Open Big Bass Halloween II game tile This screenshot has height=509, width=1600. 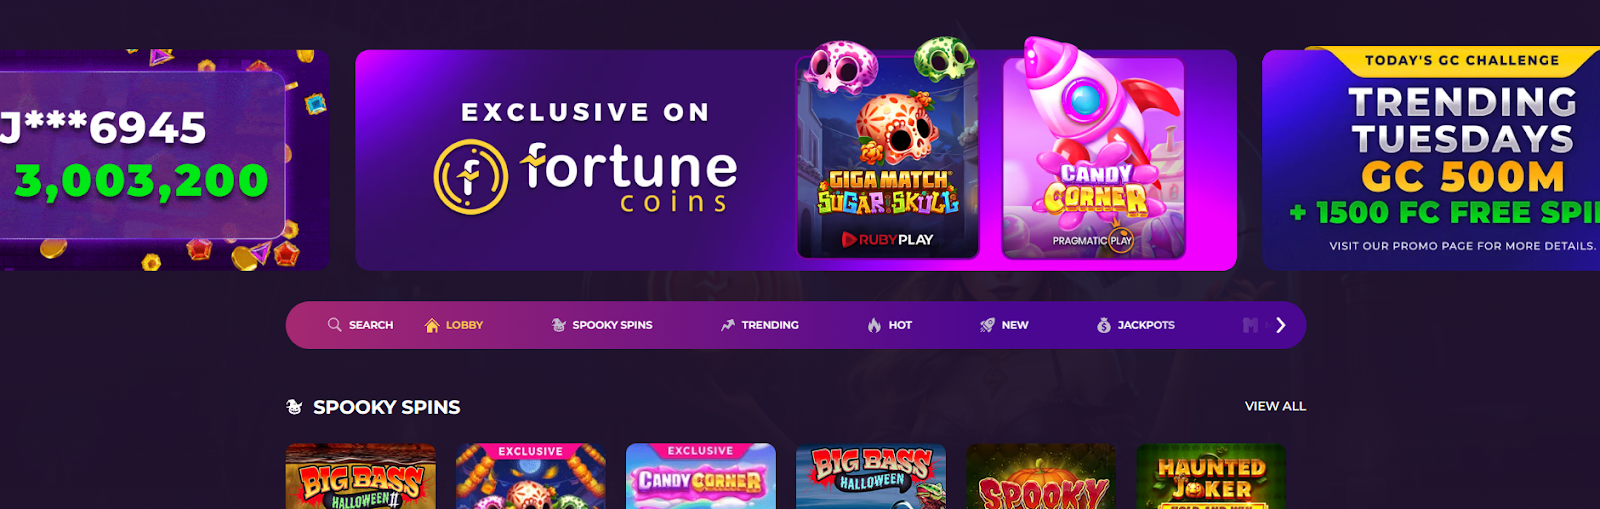(361, 476)
